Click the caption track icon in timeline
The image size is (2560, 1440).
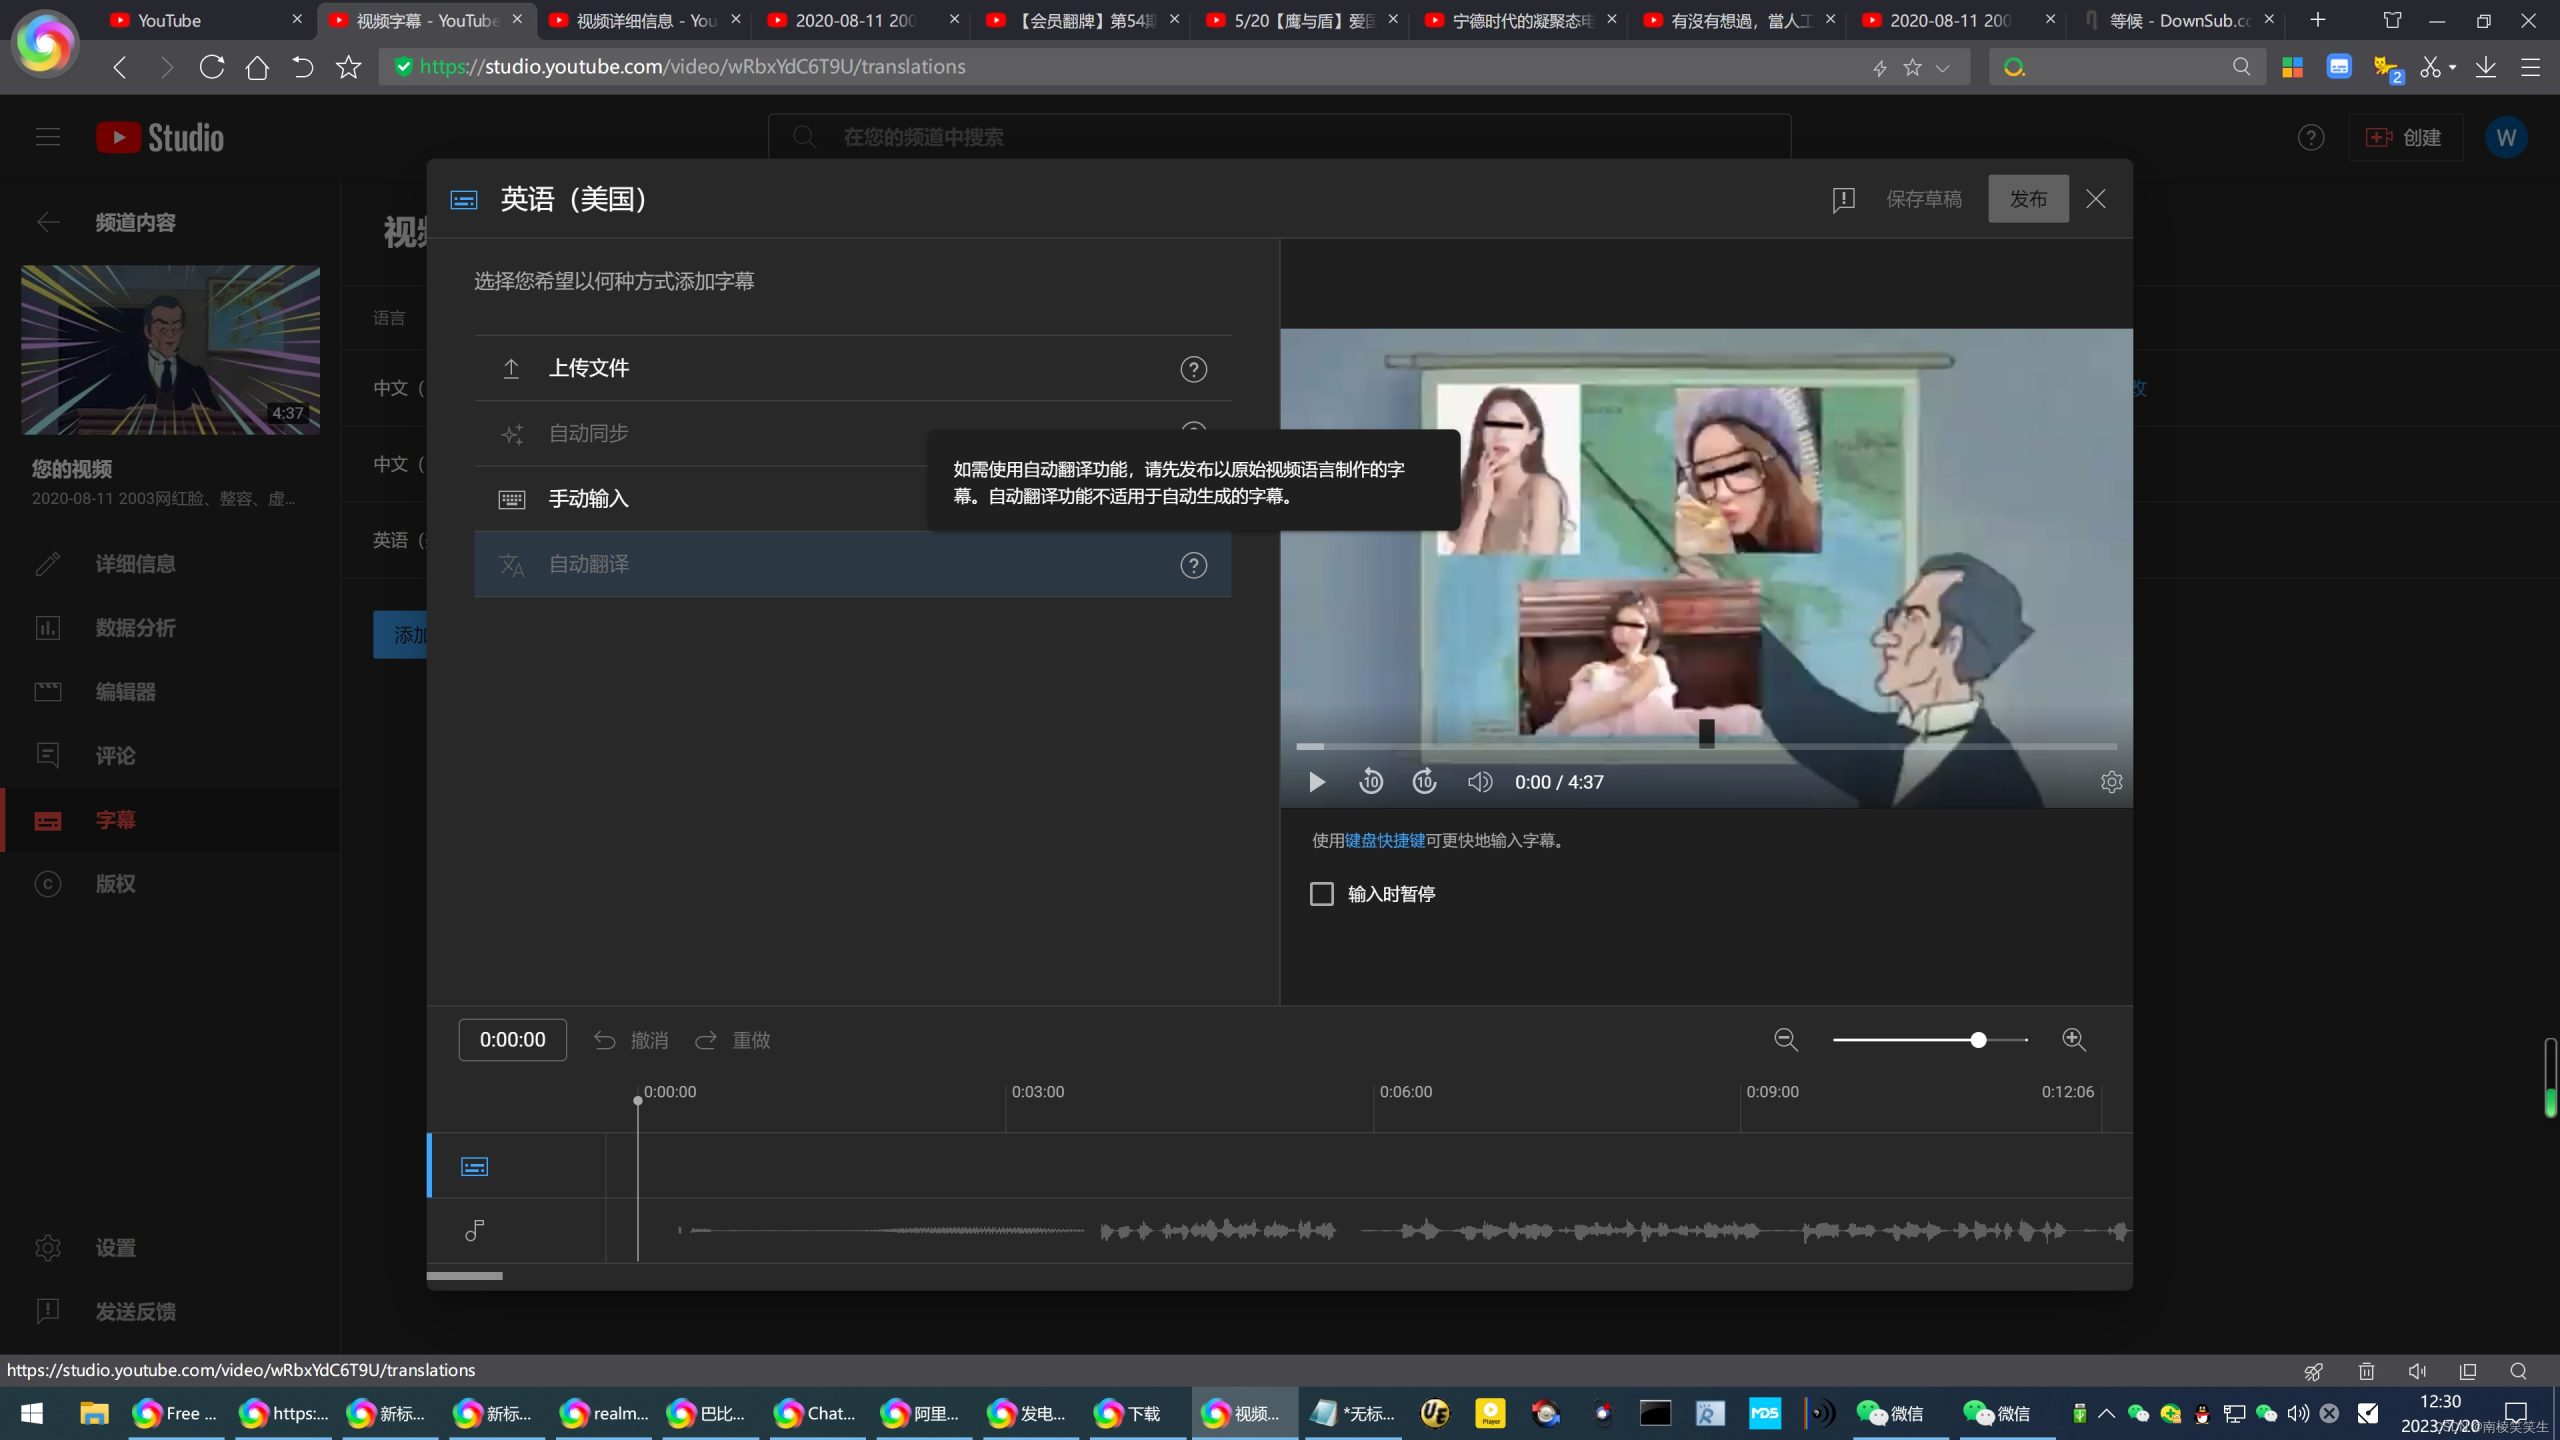click(474, 1166)
